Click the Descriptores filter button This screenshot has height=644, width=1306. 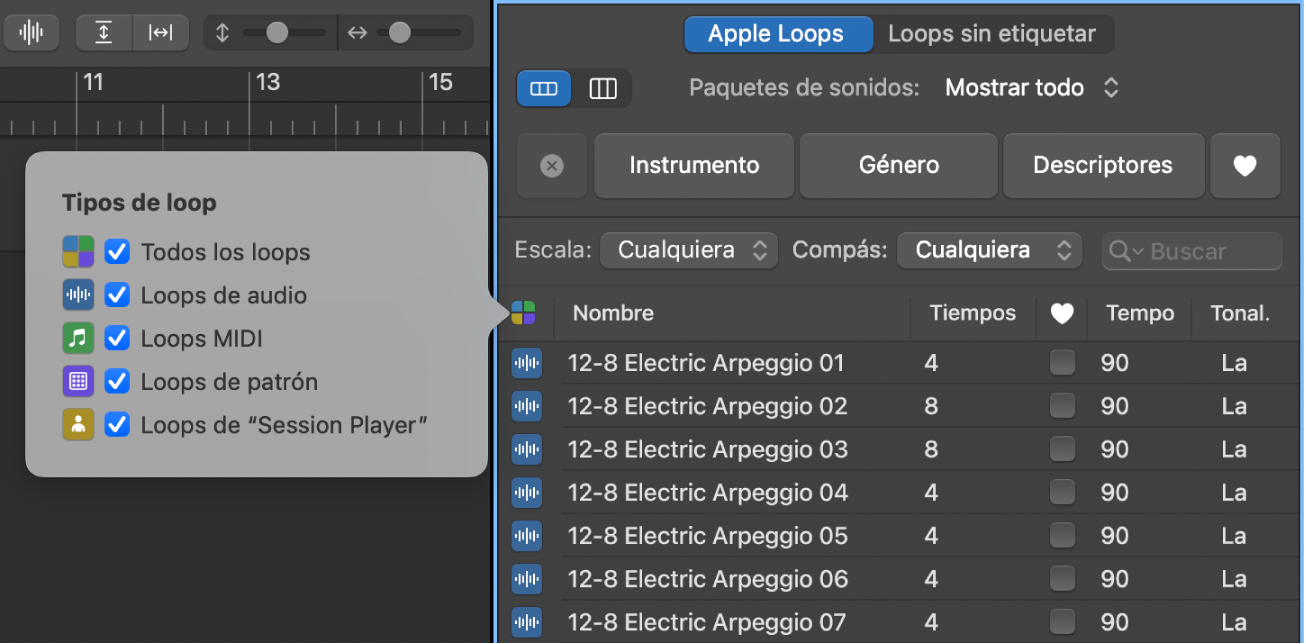[x=1103, y=166]
